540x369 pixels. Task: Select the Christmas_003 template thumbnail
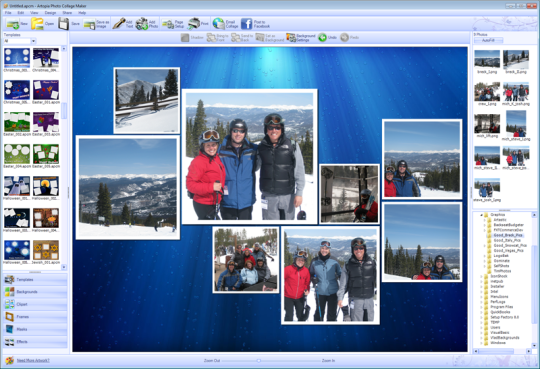coord(17,58)
